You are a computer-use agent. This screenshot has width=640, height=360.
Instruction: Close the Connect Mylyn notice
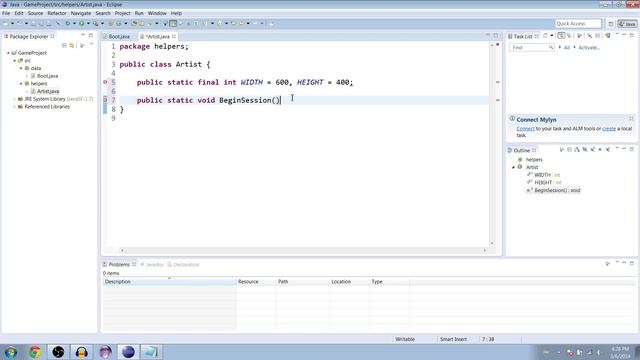point(631,119)
